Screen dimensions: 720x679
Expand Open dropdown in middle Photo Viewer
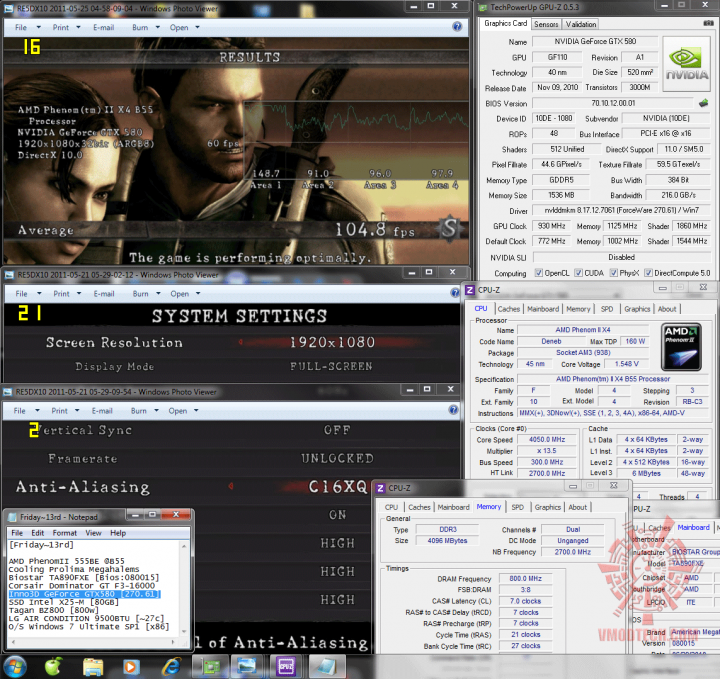pyautogui.click(x=198, y=293)
